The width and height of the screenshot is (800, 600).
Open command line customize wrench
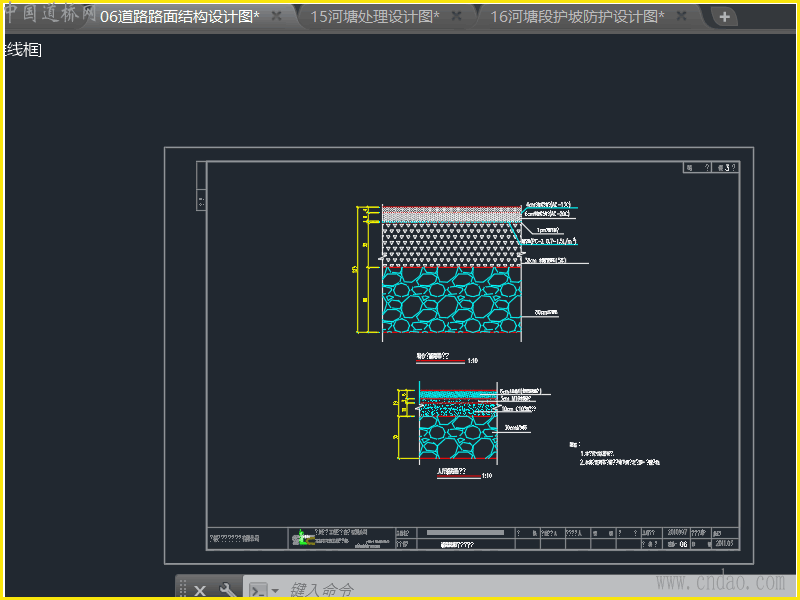click(228, 590)
